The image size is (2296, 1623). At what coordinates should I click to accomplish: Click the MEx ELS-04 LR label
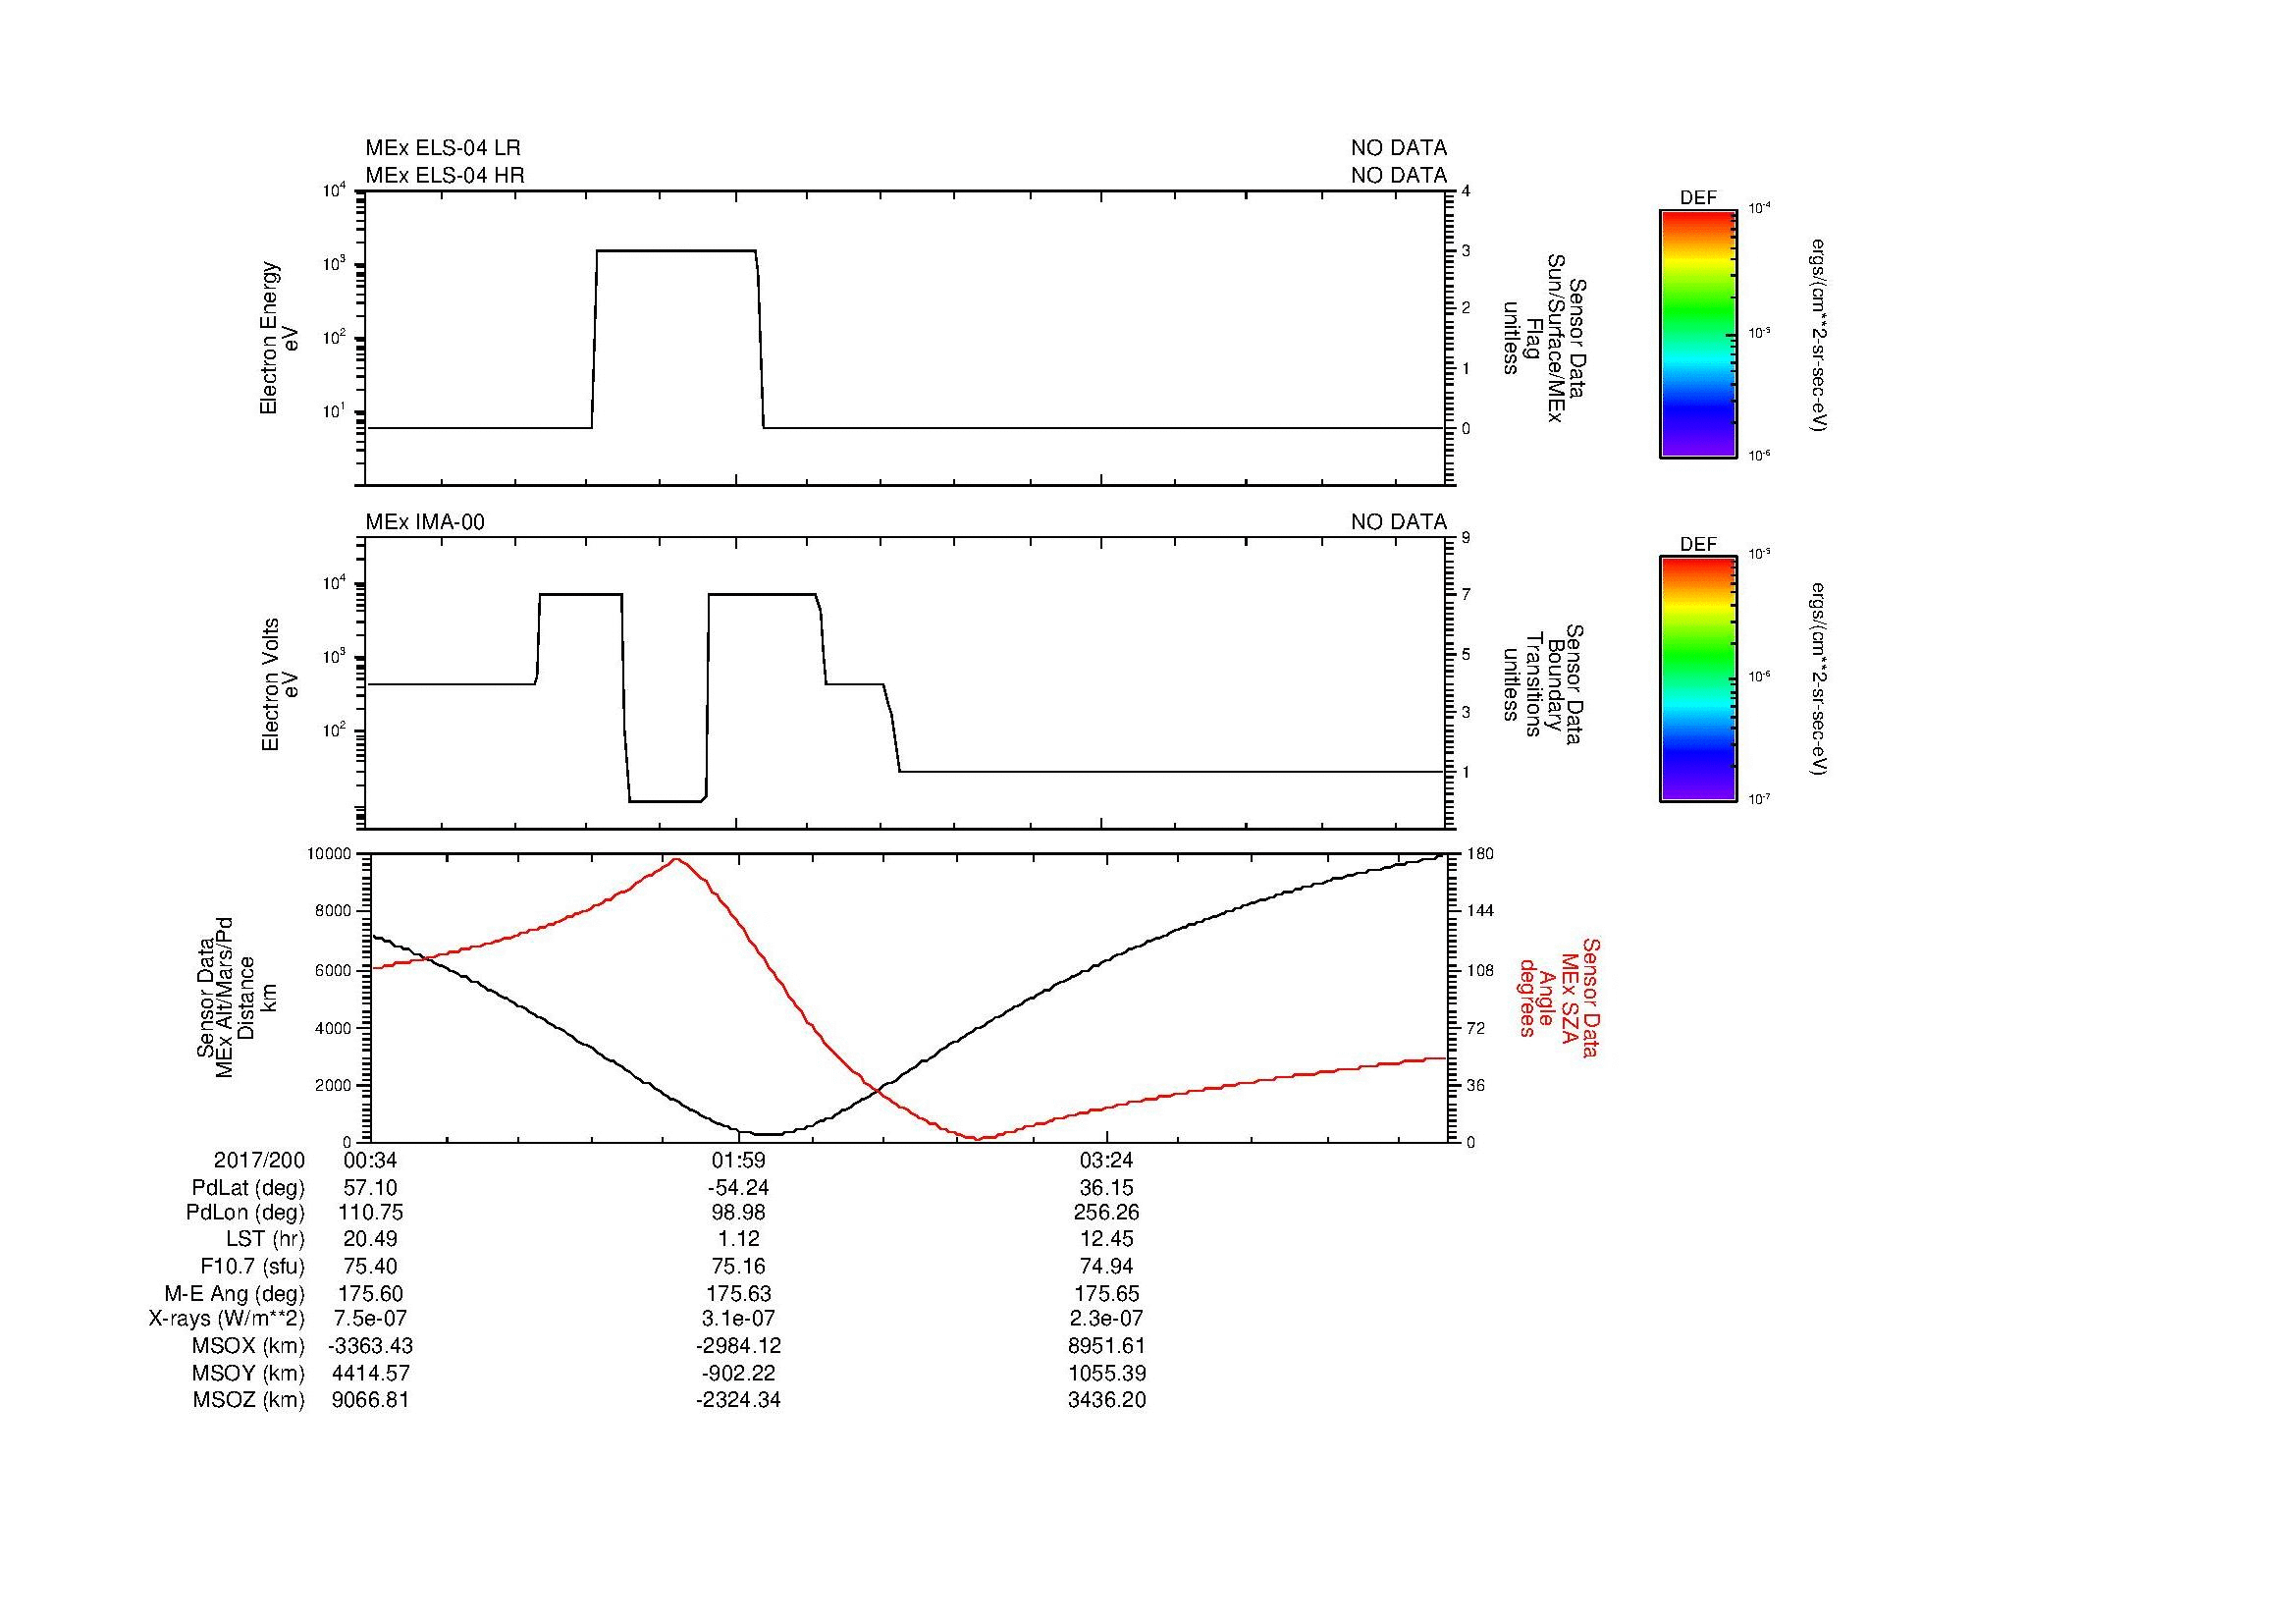(x=443, y=148)
